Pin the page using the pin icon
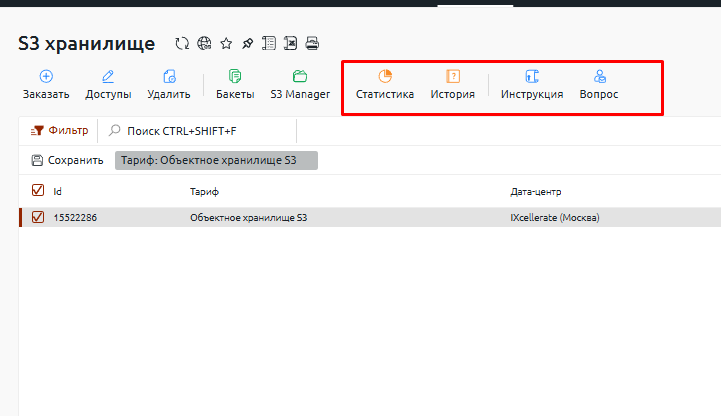721x416 pixels. [247, 44]
